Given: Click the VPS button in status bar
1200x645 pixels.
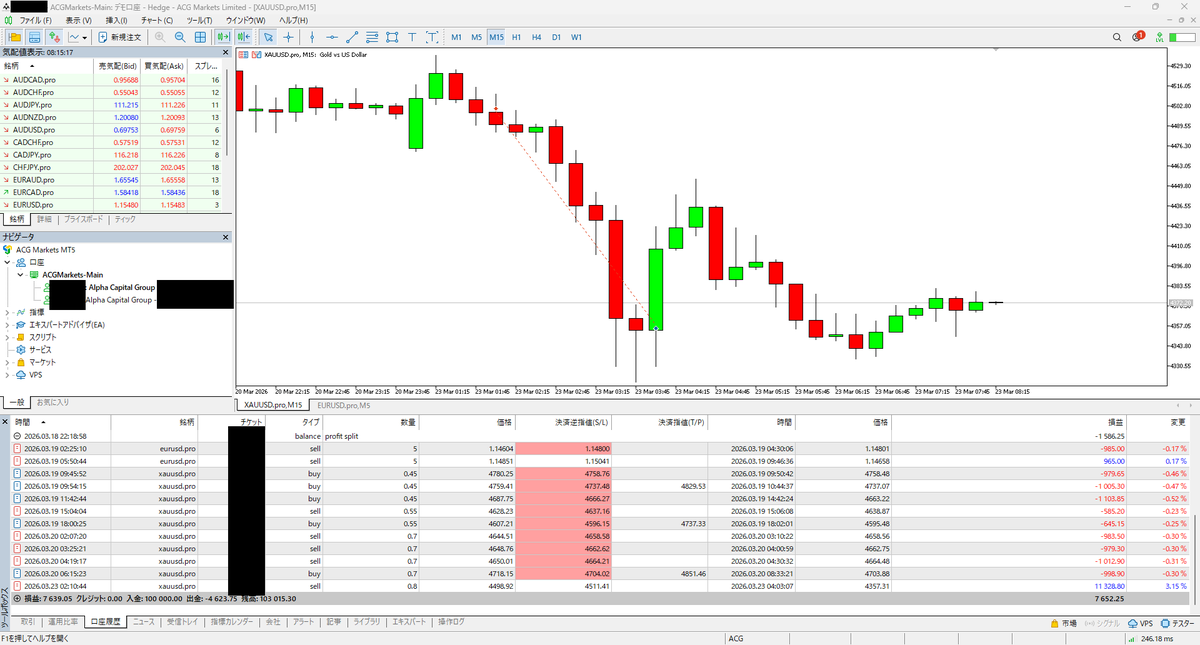Looking at the screenshot, I should point(1138,621).
